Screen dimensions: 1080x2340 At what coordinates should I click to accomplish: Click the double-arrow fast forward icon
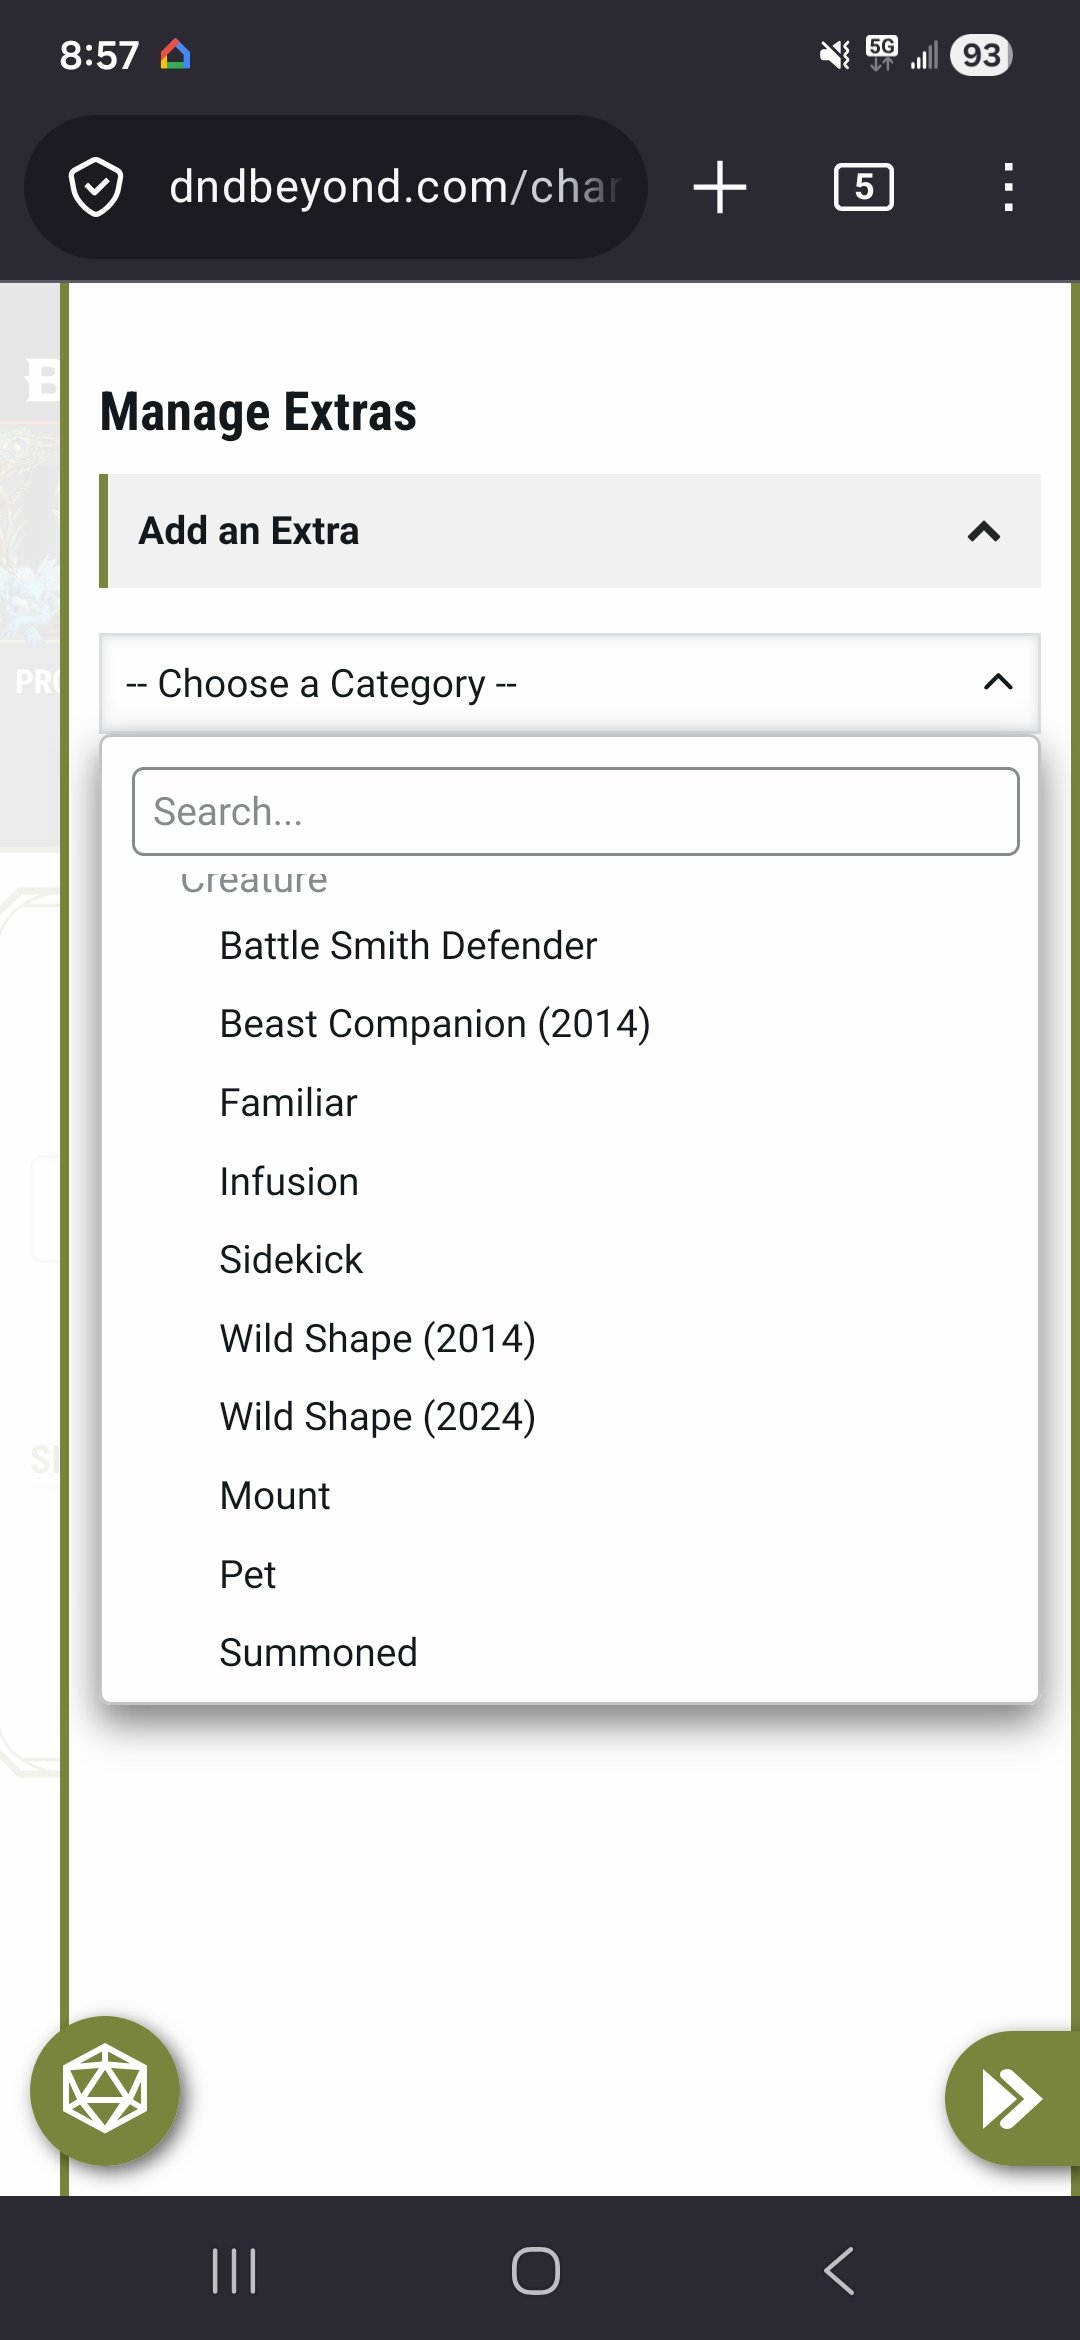(x=1010, y=2098)
